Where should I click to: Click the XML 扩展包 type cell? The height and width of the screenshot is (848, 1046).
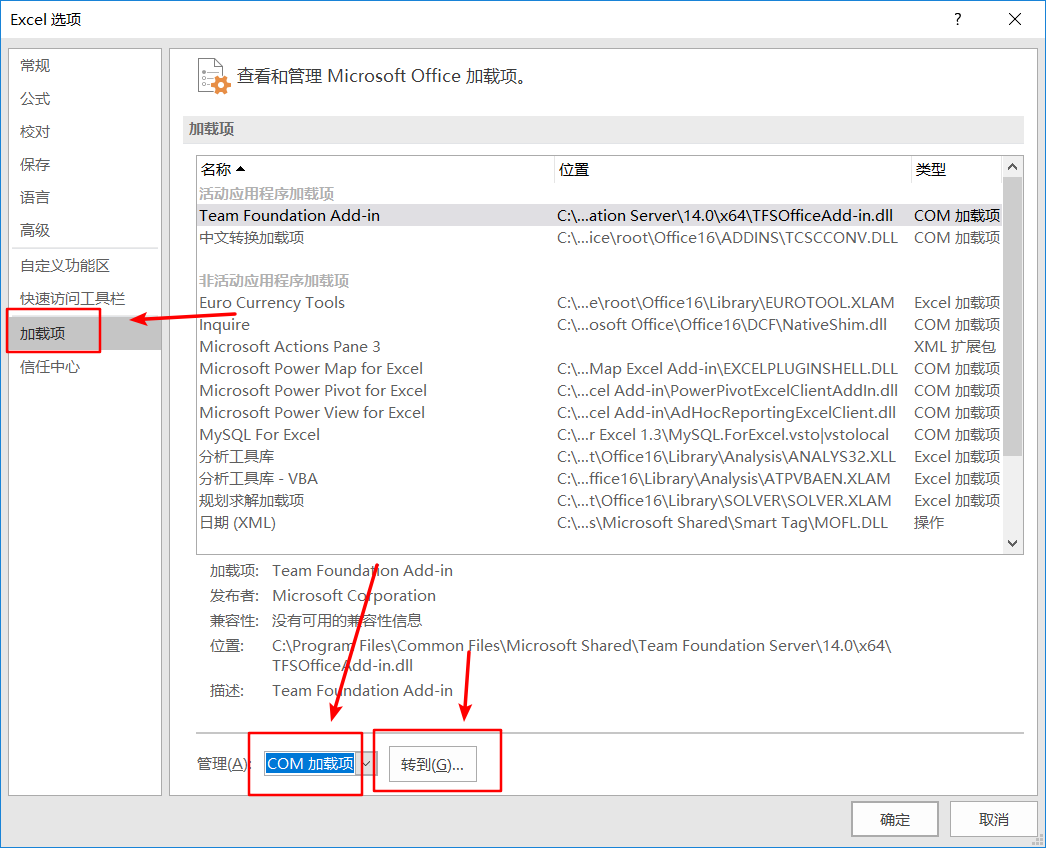click(x=955, y=347)
